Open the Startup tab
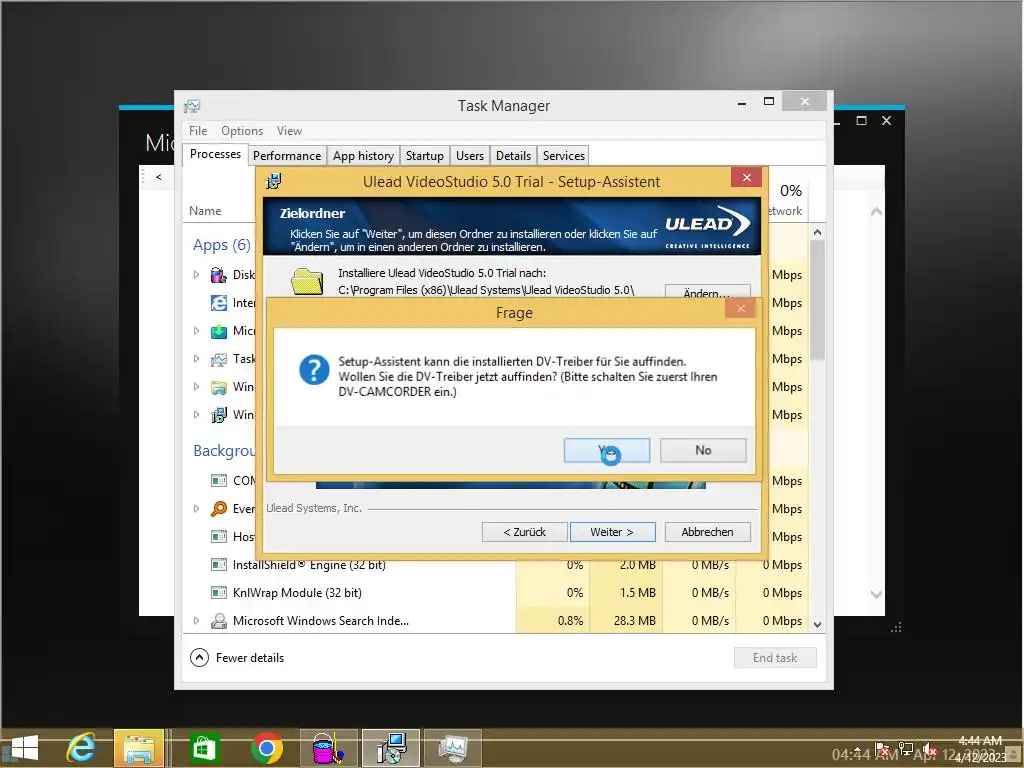This screenshot has width=1024, height=768. point(424,155)
